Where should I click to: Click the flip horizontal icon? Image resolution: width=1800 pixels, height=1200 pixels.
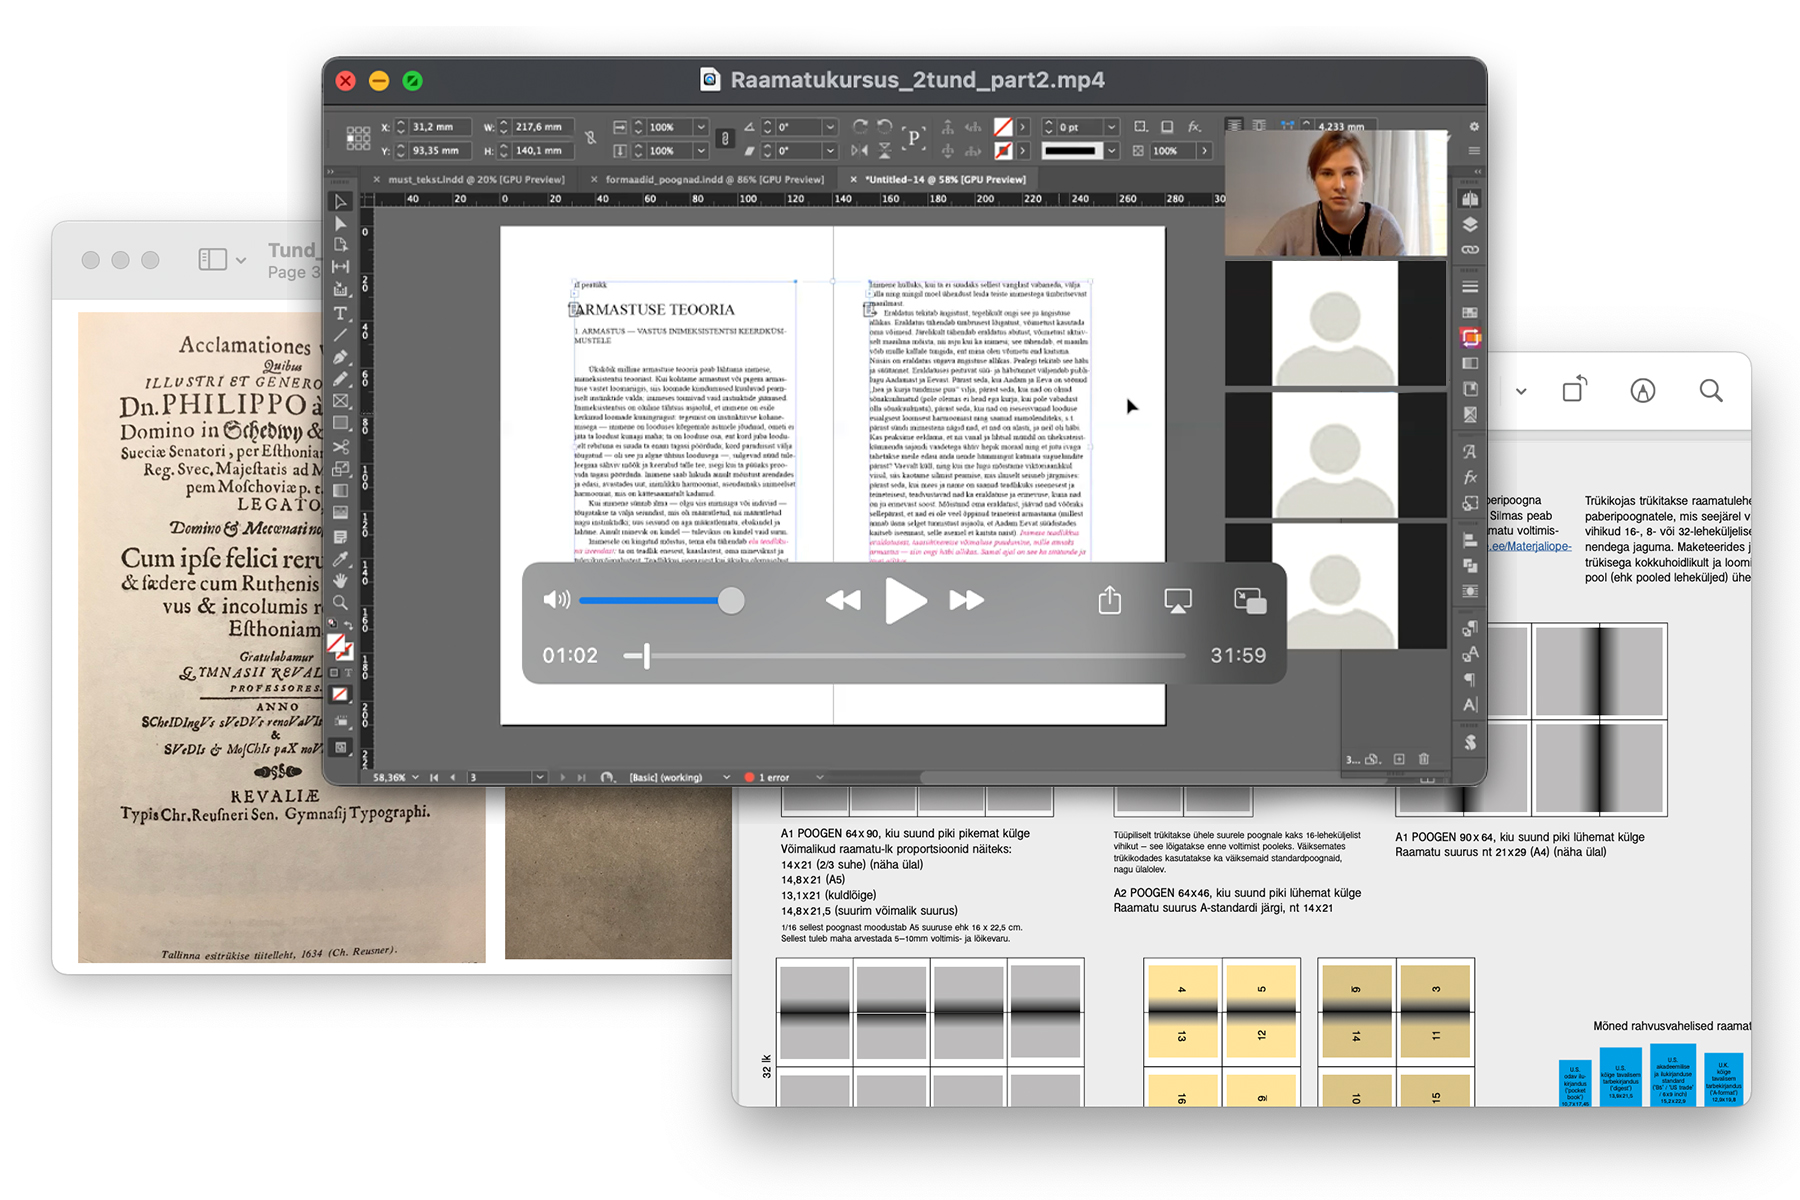point(860,151)
